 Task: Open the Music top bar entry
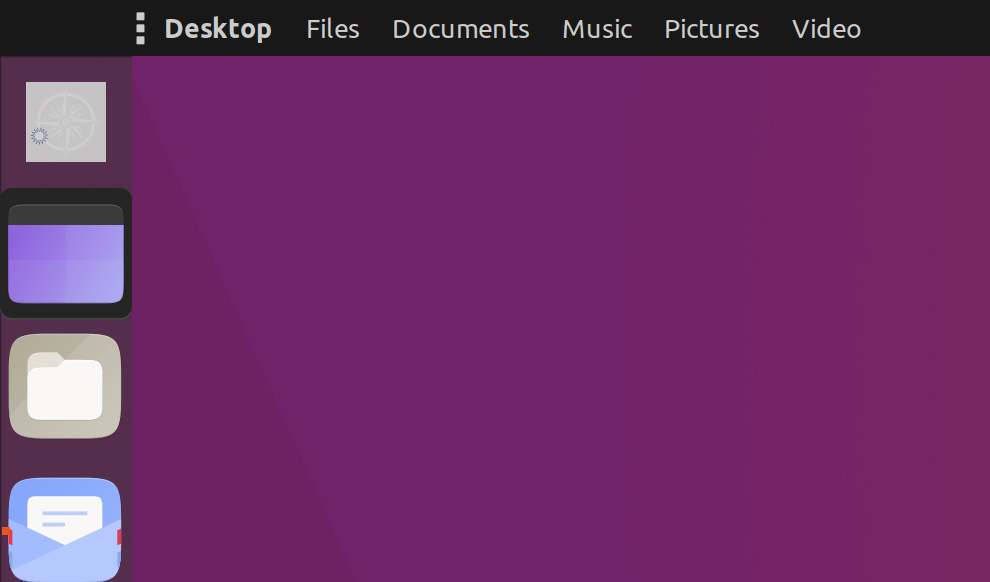[x=597, y=29]
